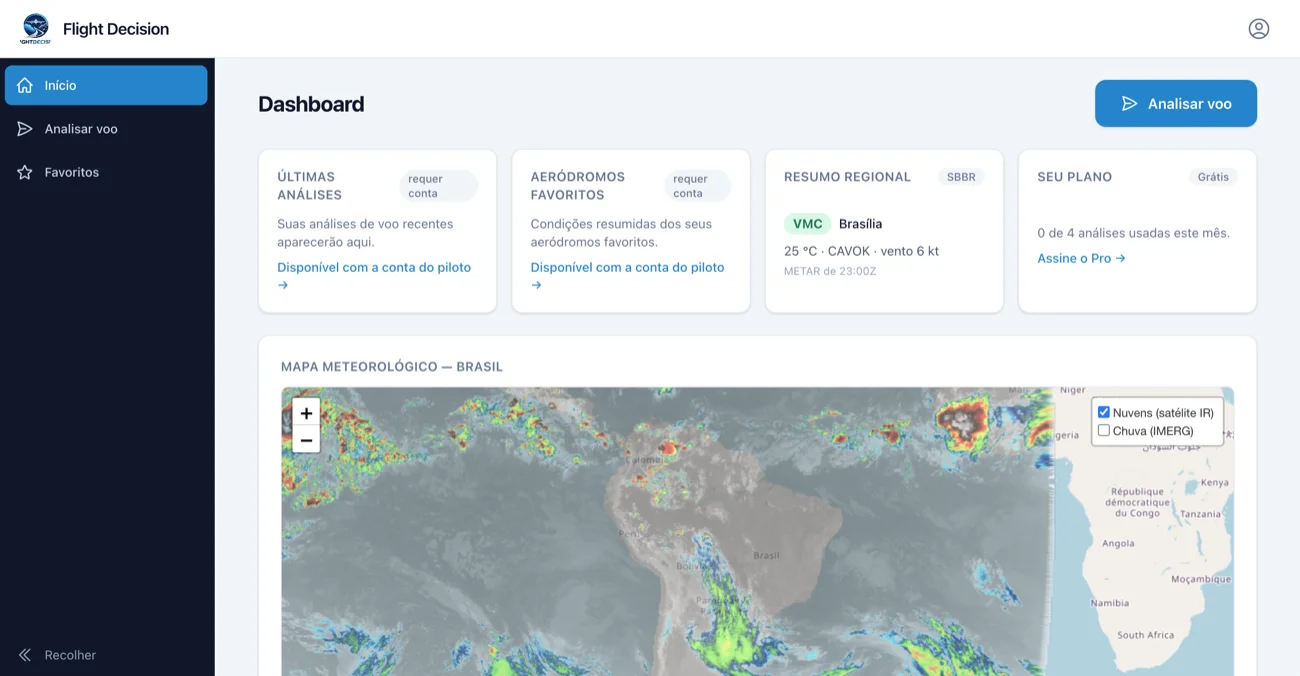Image resolution: width=1300 pixels, height=676 pixels.
Task: Click the Tanzania label on the map
Action: [x=1200, y=514]
